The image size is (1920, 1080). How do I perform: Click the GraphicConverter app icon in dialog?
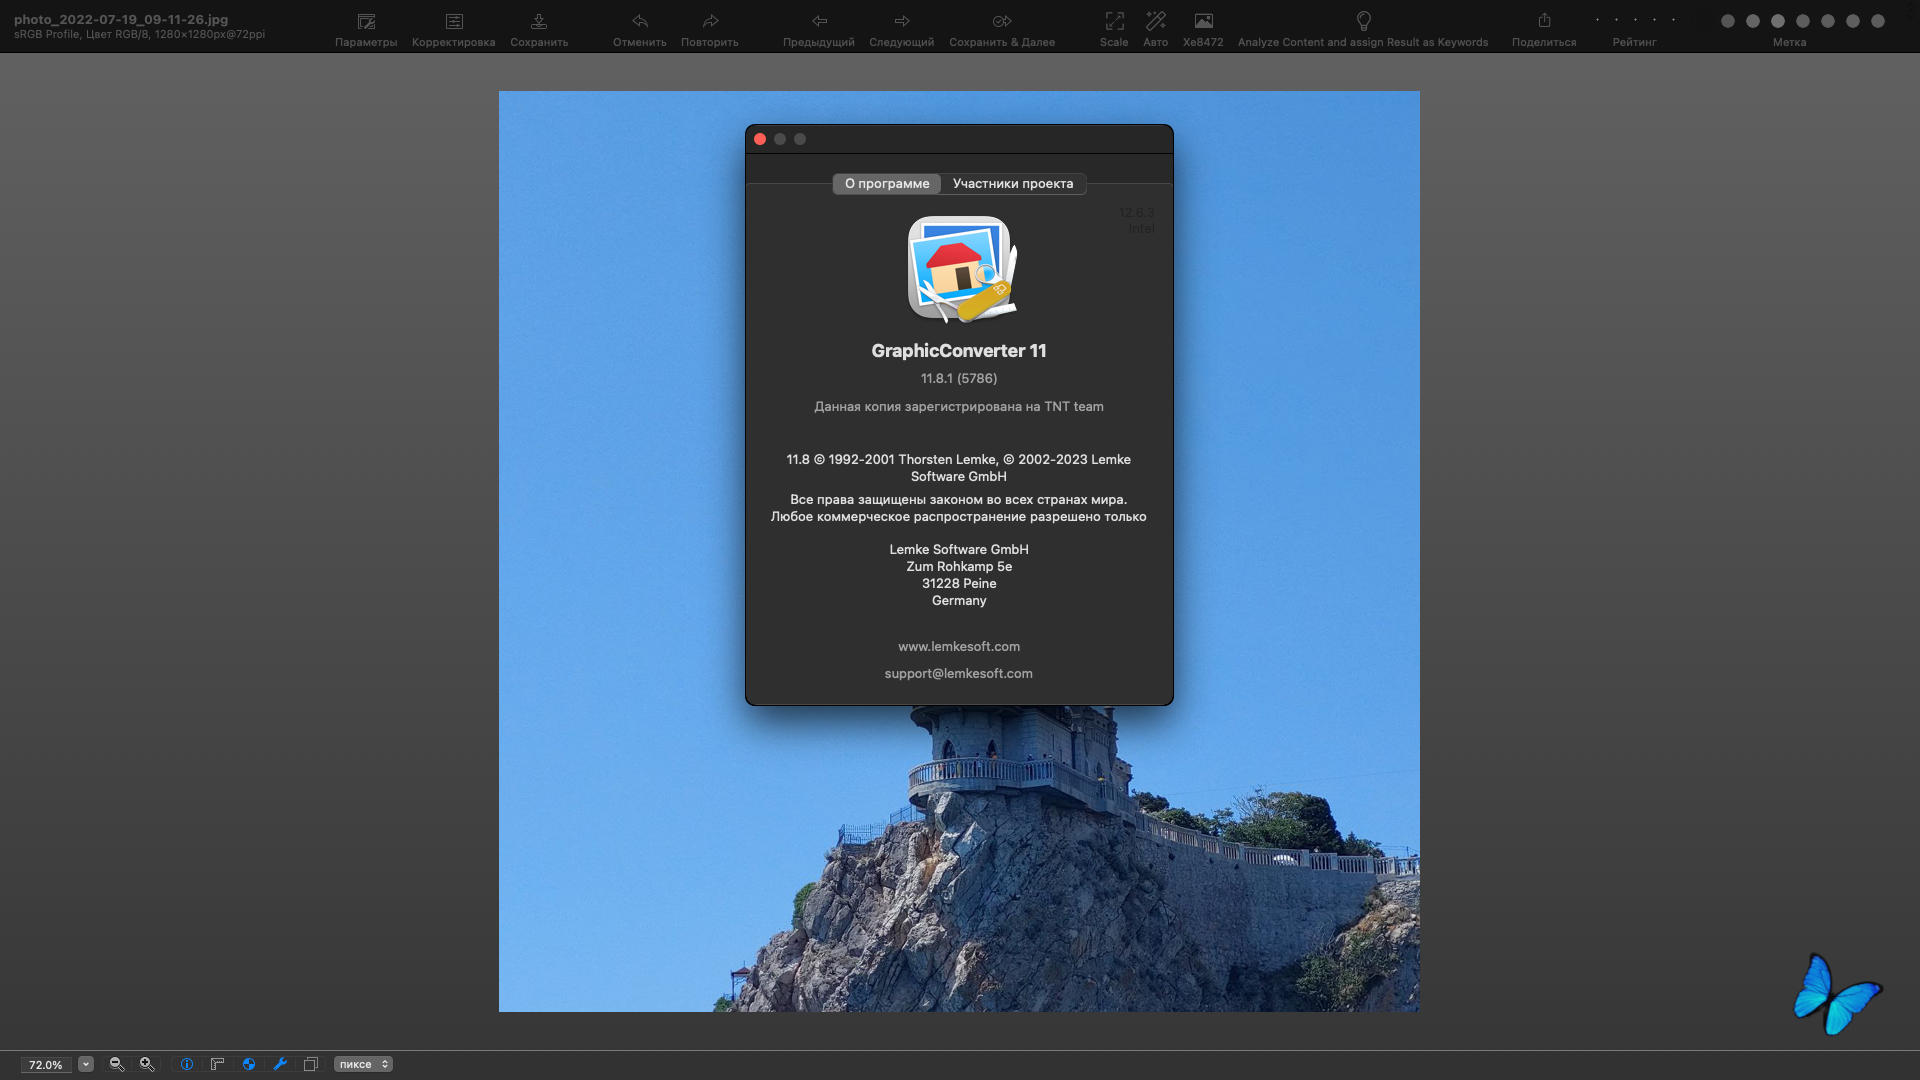point(961,269)
